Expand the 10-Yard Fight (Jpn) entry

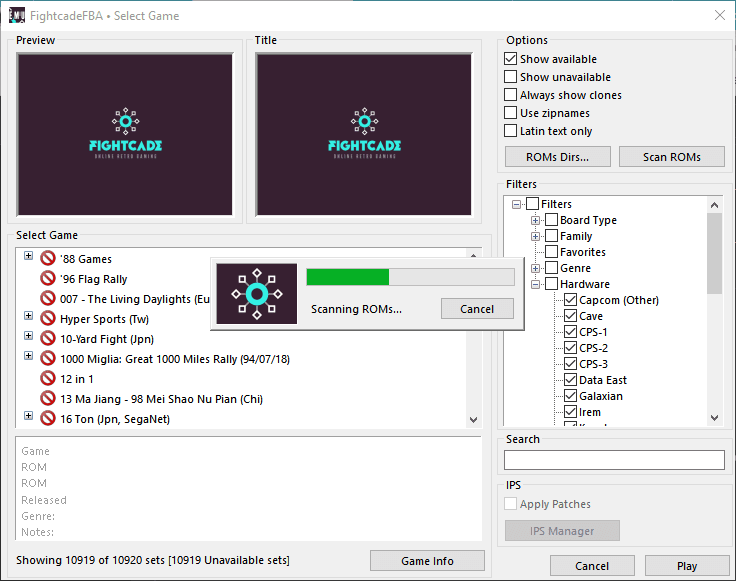click(29, 336)
